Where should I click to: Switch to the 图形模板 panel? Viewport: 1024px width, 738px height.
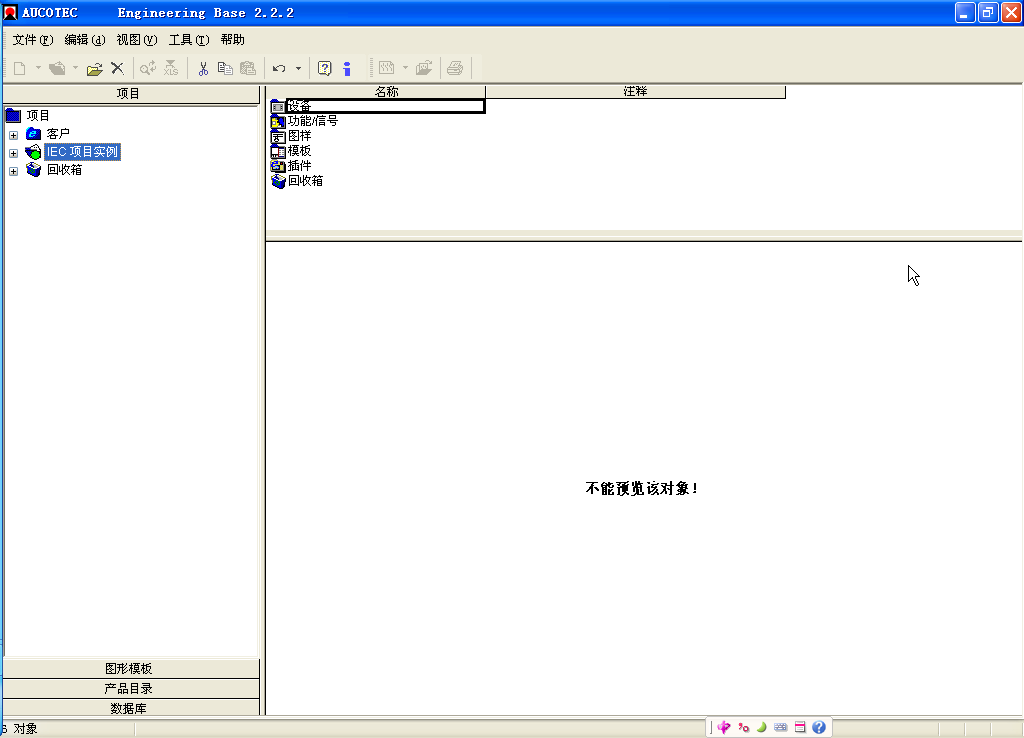[131, 669]
